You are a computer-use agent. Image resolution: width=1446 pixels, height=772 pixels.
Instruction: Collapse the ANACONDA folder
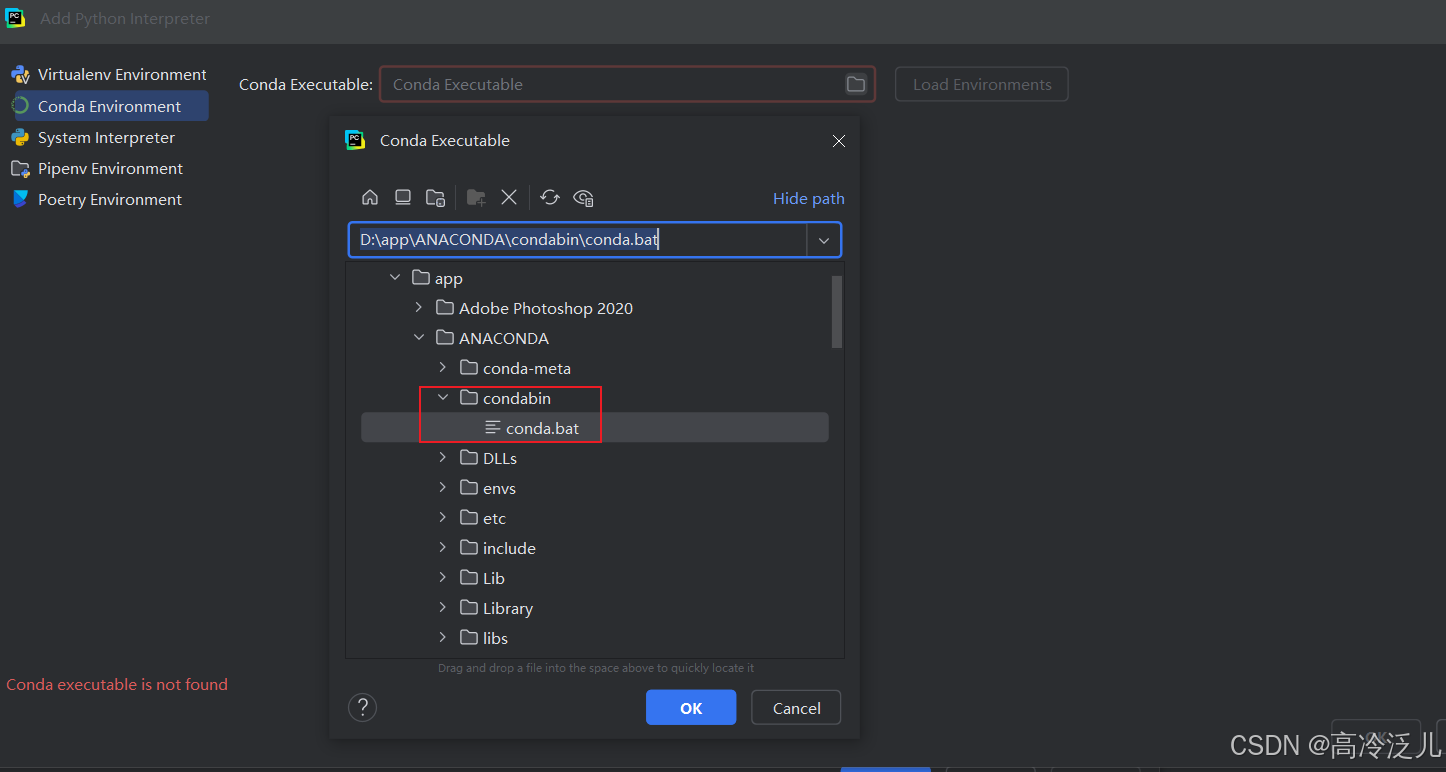coord(419,338)
